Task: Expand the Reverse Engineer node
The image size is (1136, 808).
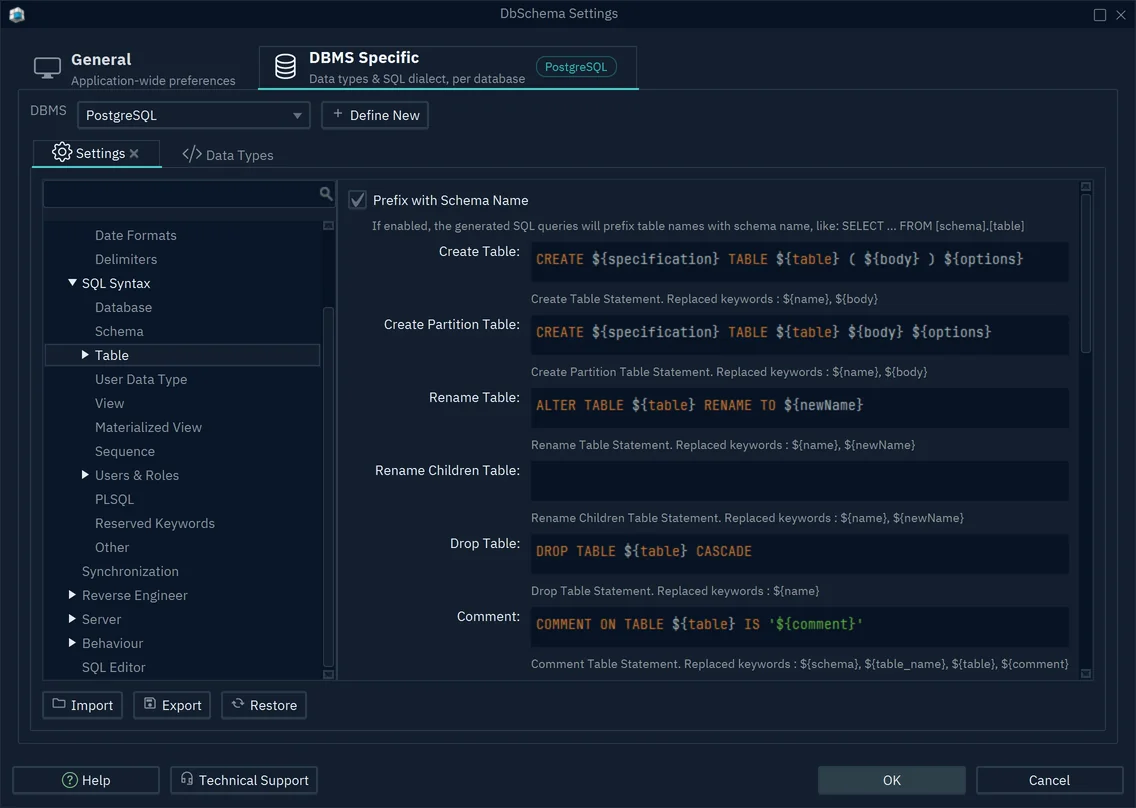Action: (x=72, y=594)
